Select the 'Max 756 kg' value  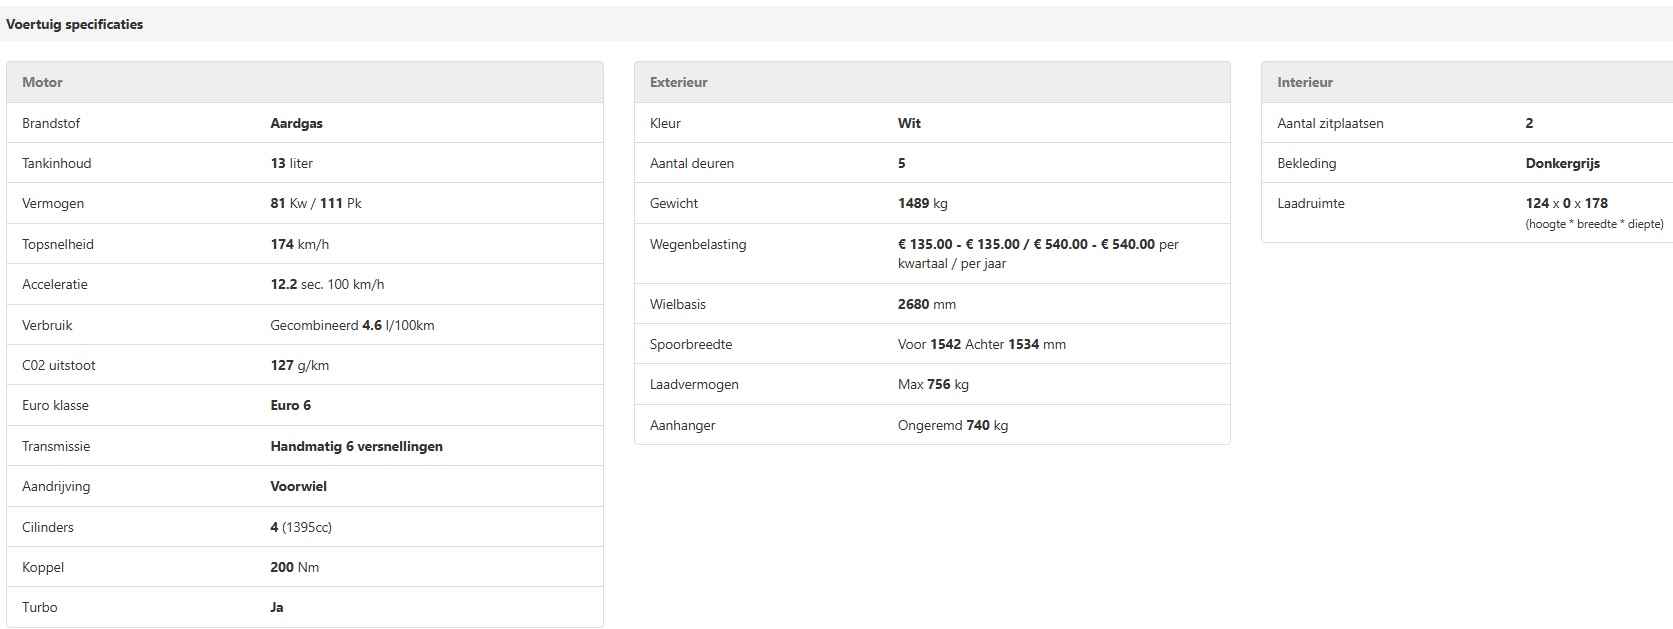(933, 384)
